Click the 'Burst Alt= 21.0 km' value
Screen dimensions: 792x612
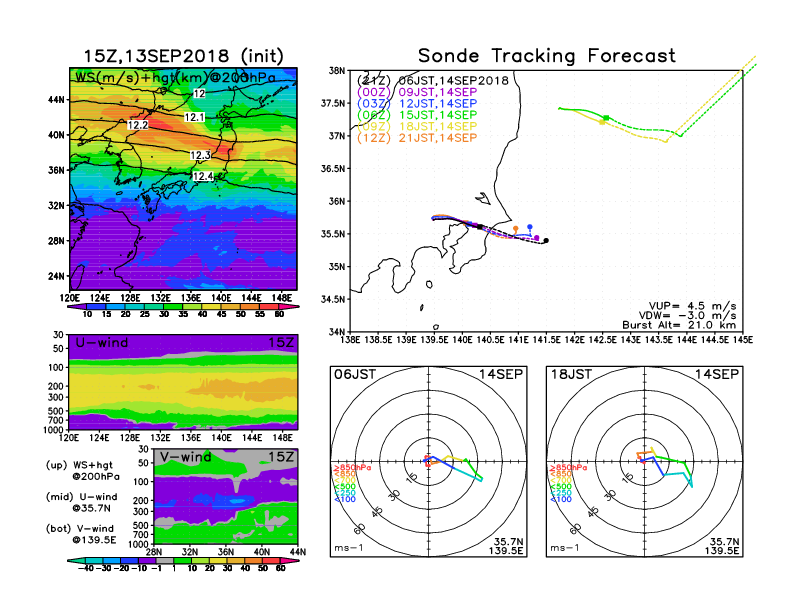[679, 325]
